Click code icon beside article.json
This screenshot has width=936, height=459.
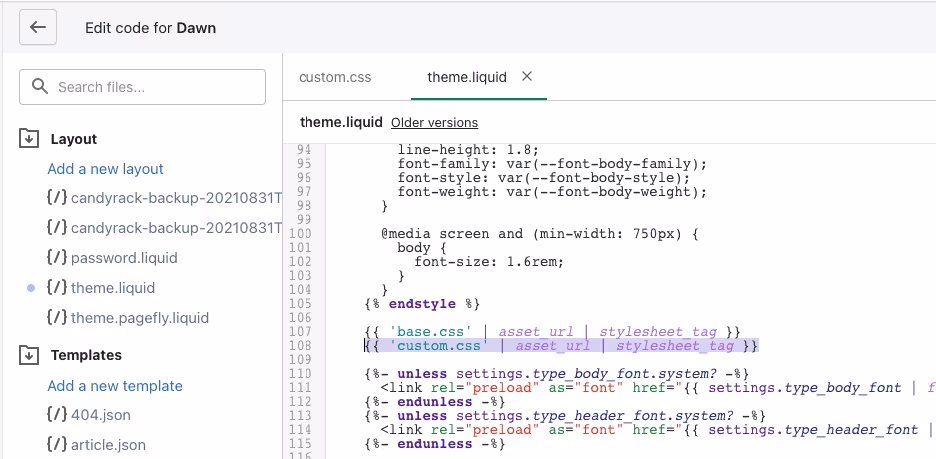tap(57, 444)
